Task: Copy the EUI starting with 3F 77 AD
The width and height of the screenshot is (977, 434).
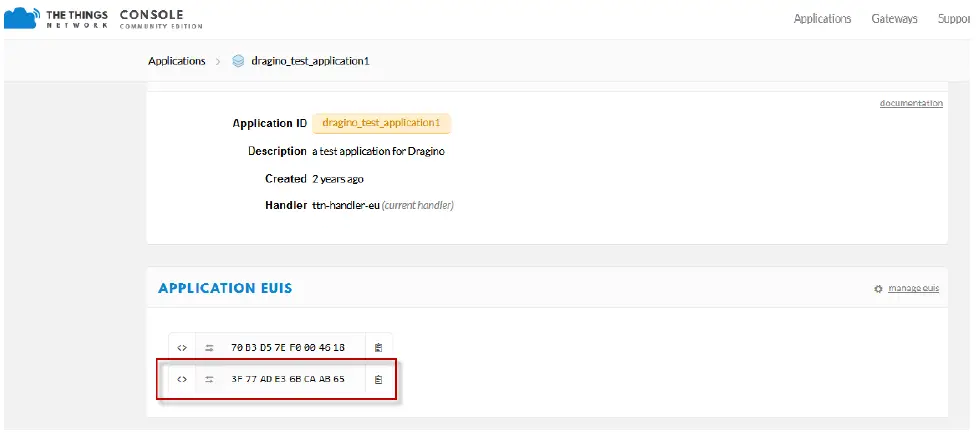Action: 378,379
